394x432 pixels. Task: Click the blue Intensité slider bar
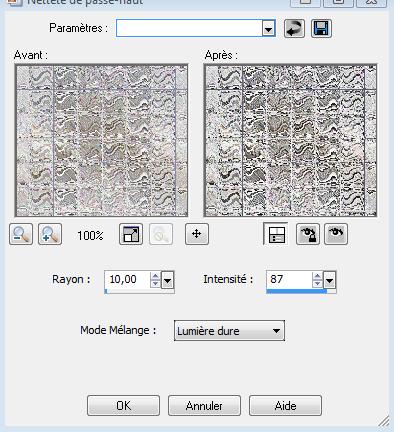point(297,291)
